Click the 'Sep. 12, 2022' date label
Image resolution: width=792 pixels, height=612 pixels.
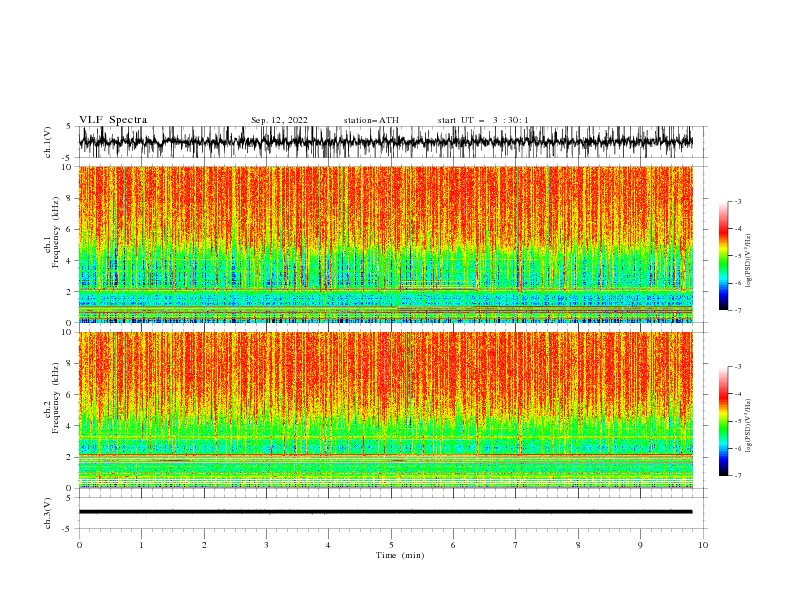click(279, 120)
